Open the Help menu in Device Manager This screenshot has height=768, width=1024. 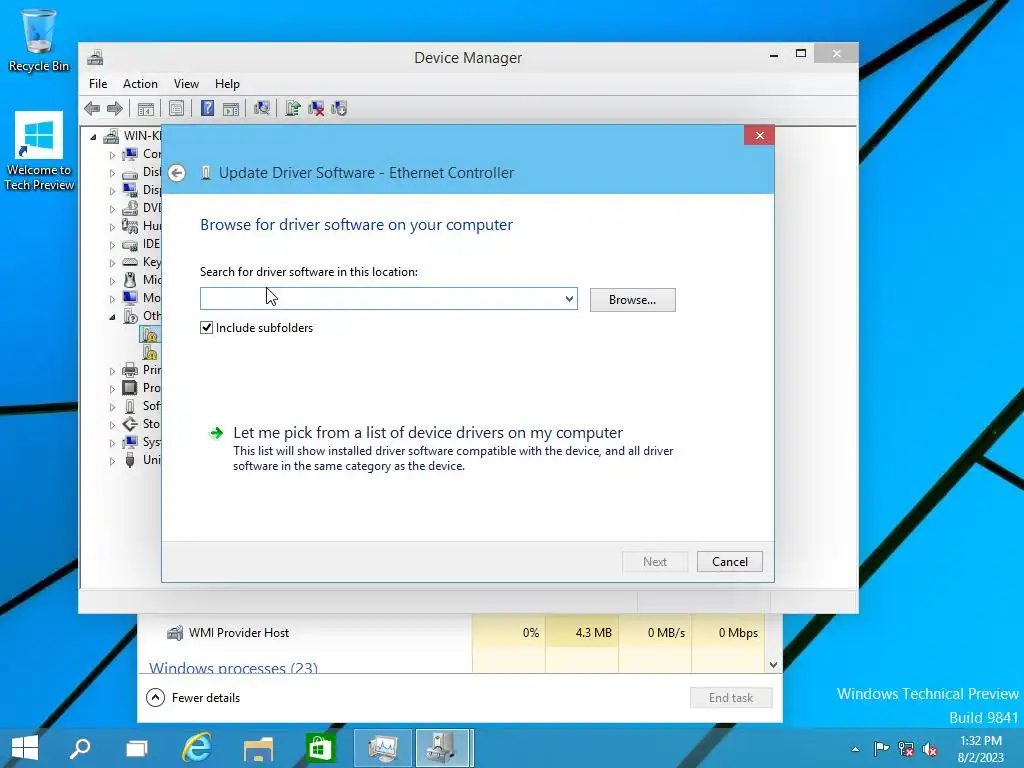pyautogui.click(x=227, y=84)
